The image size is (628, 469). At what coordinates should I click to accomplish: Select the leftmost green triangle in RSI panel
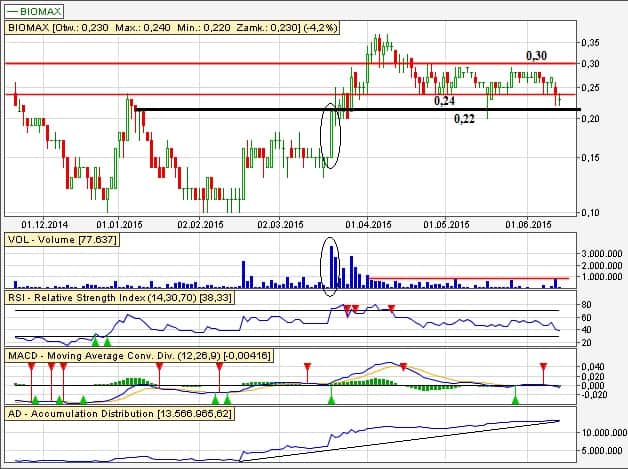(x=95, y=342)
